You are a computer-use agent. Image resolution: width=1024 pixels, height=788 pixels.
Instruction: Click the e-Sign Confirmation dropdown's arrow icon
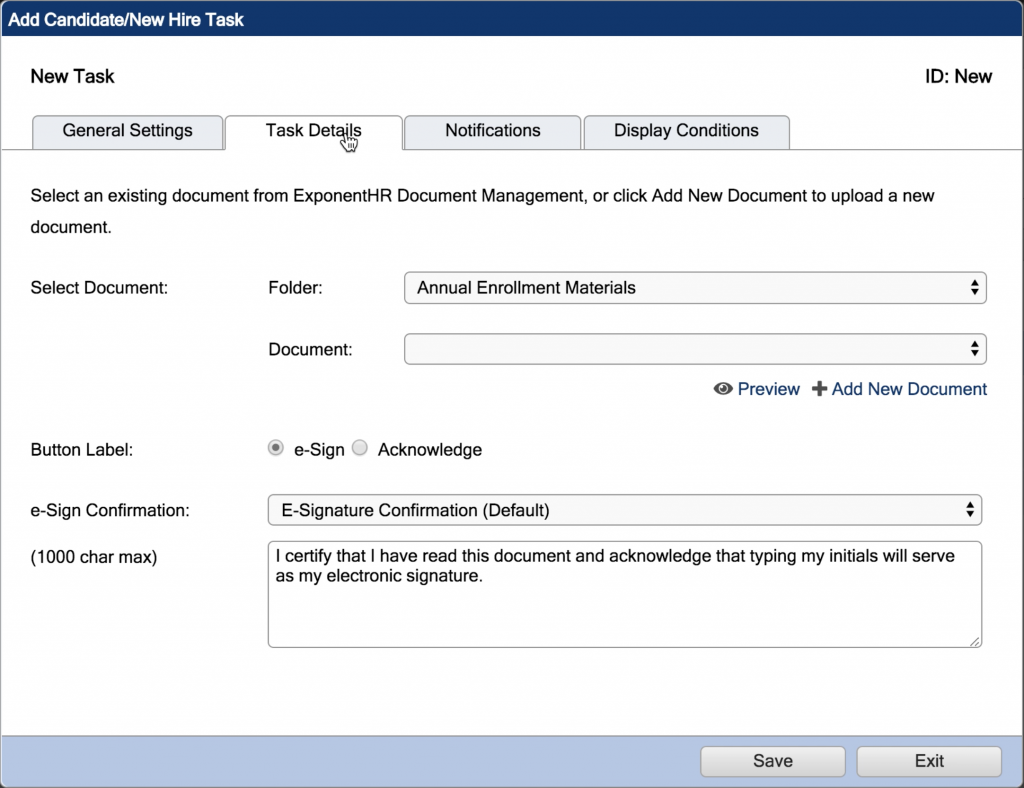pyautogui.click(x=968, y=509)
